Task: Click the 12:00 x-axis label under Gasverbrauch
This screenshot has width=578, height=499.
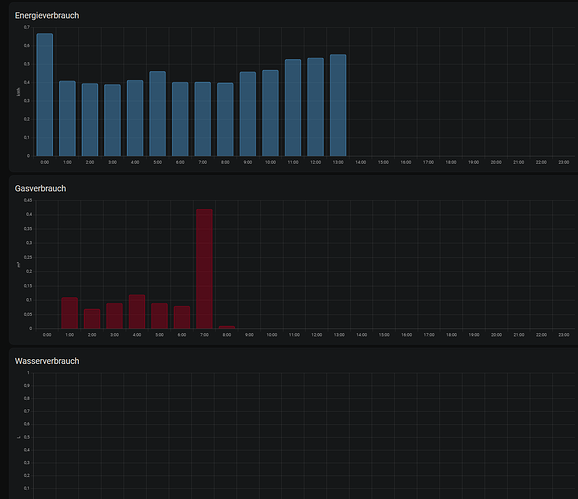Action: (317, 335)
